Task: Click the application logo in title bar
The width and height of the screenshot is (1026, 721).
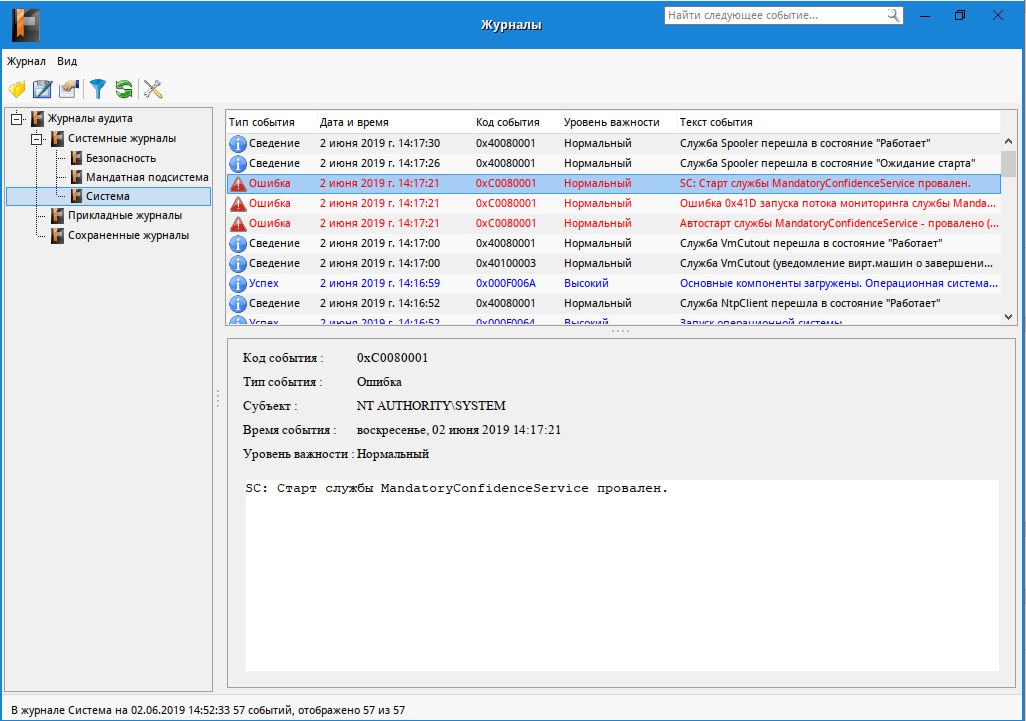Action: 26,25
